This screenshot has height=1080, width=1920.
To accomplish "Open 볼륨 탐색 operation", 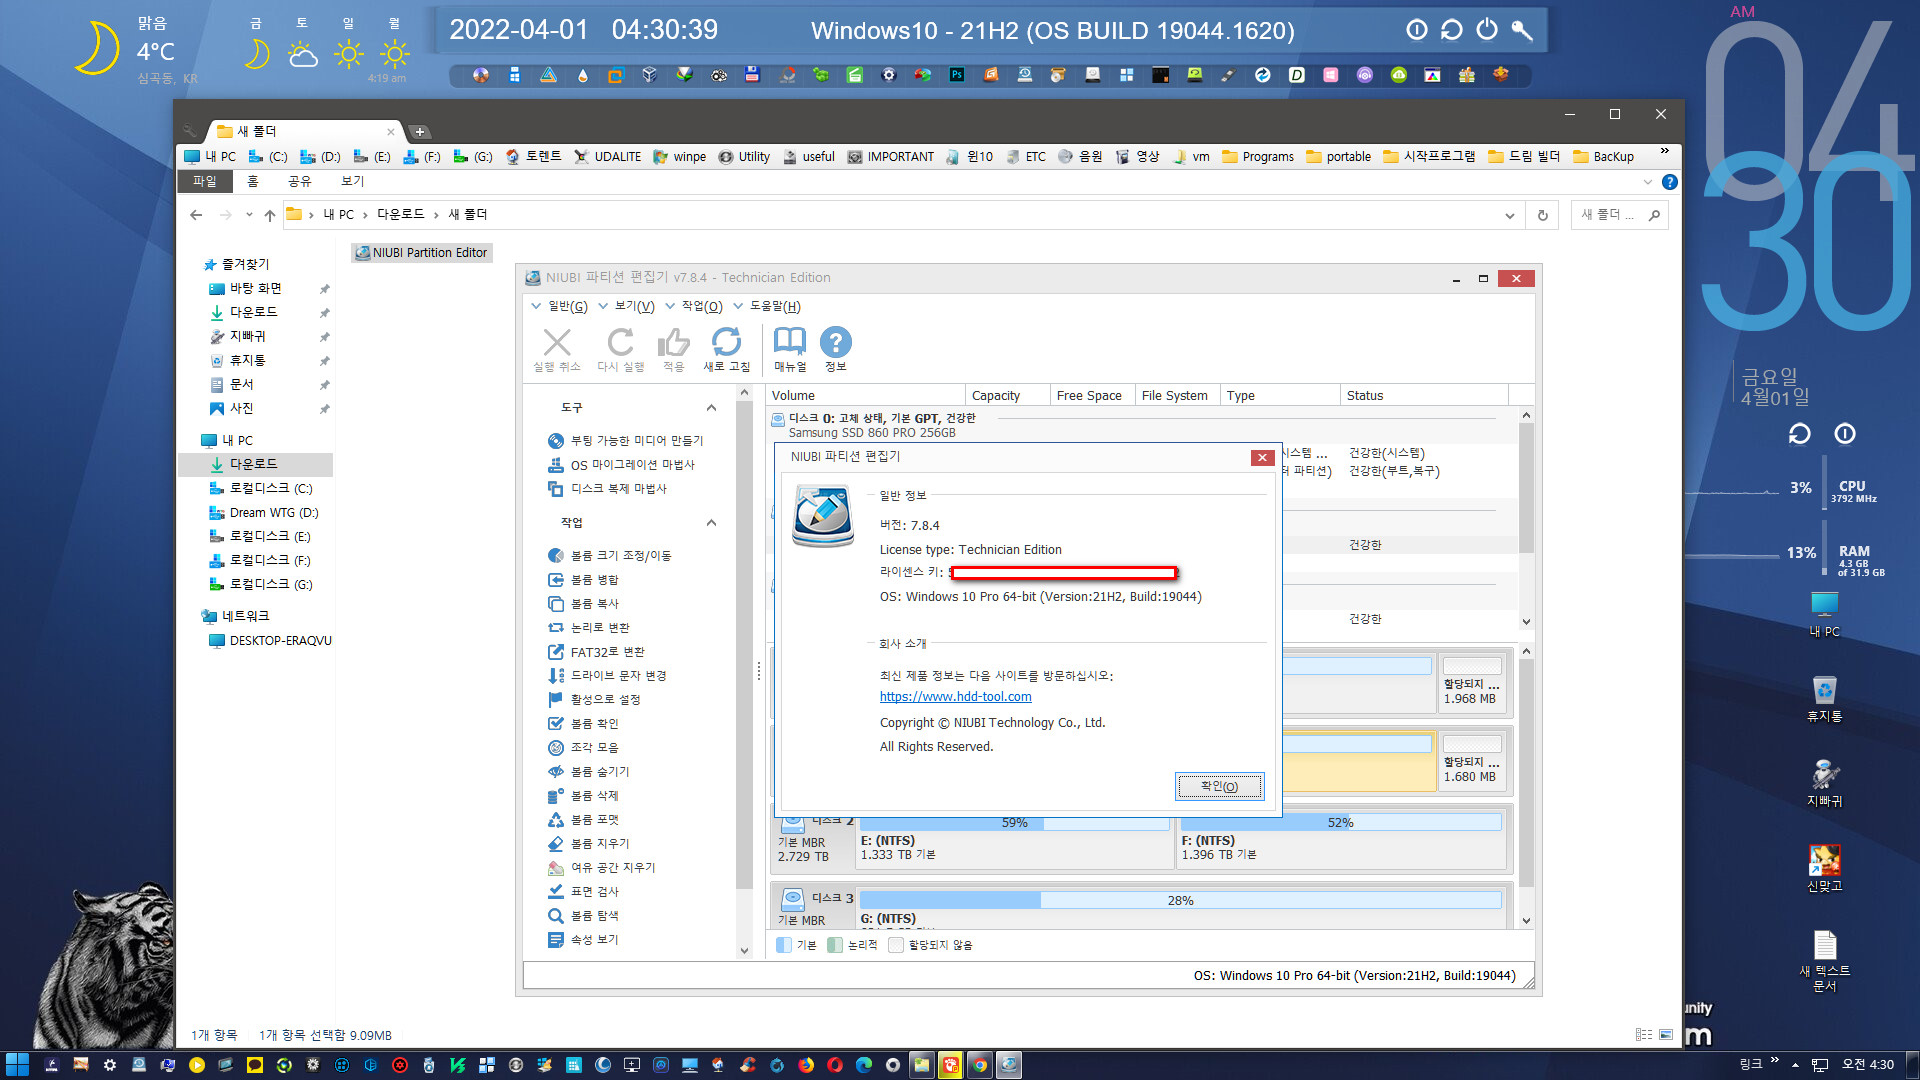I will pyautogui.click(x=583, y=916).
